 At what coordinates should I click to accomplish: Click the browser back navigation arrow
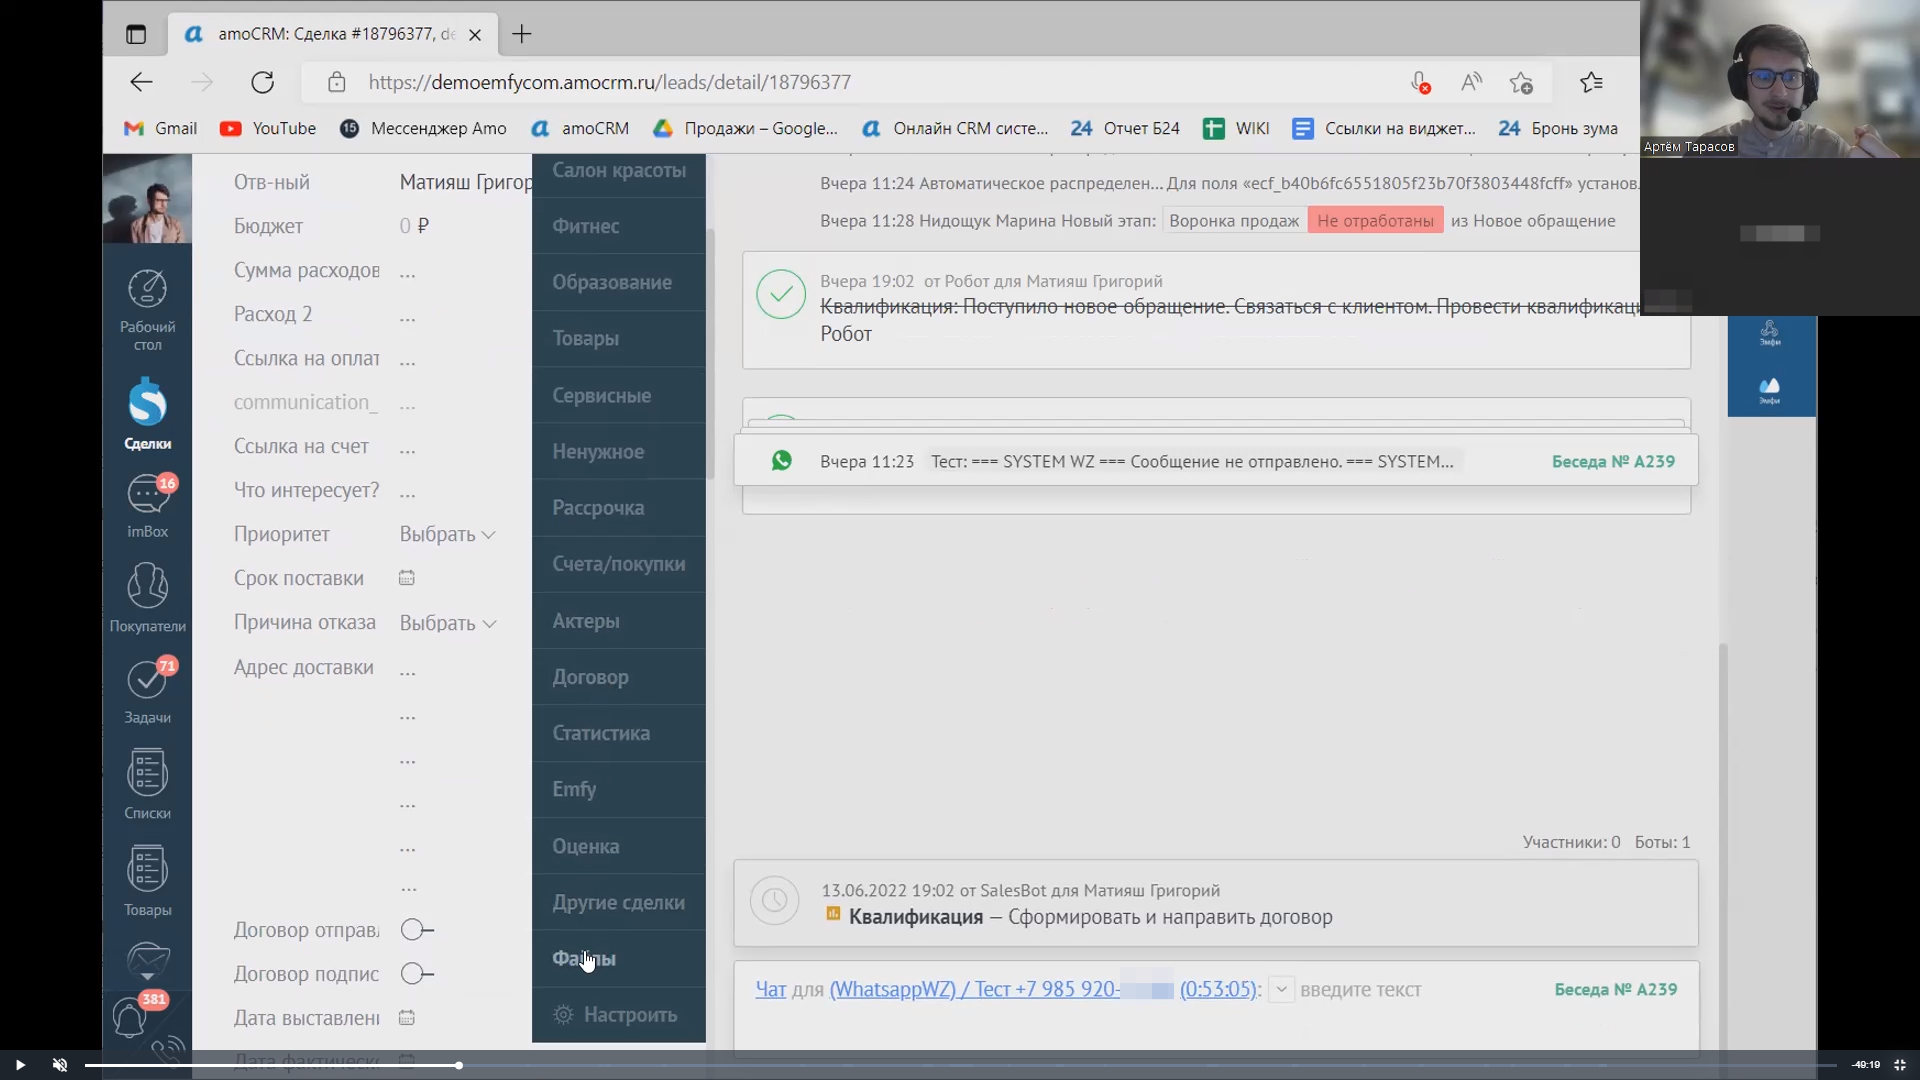142,82
